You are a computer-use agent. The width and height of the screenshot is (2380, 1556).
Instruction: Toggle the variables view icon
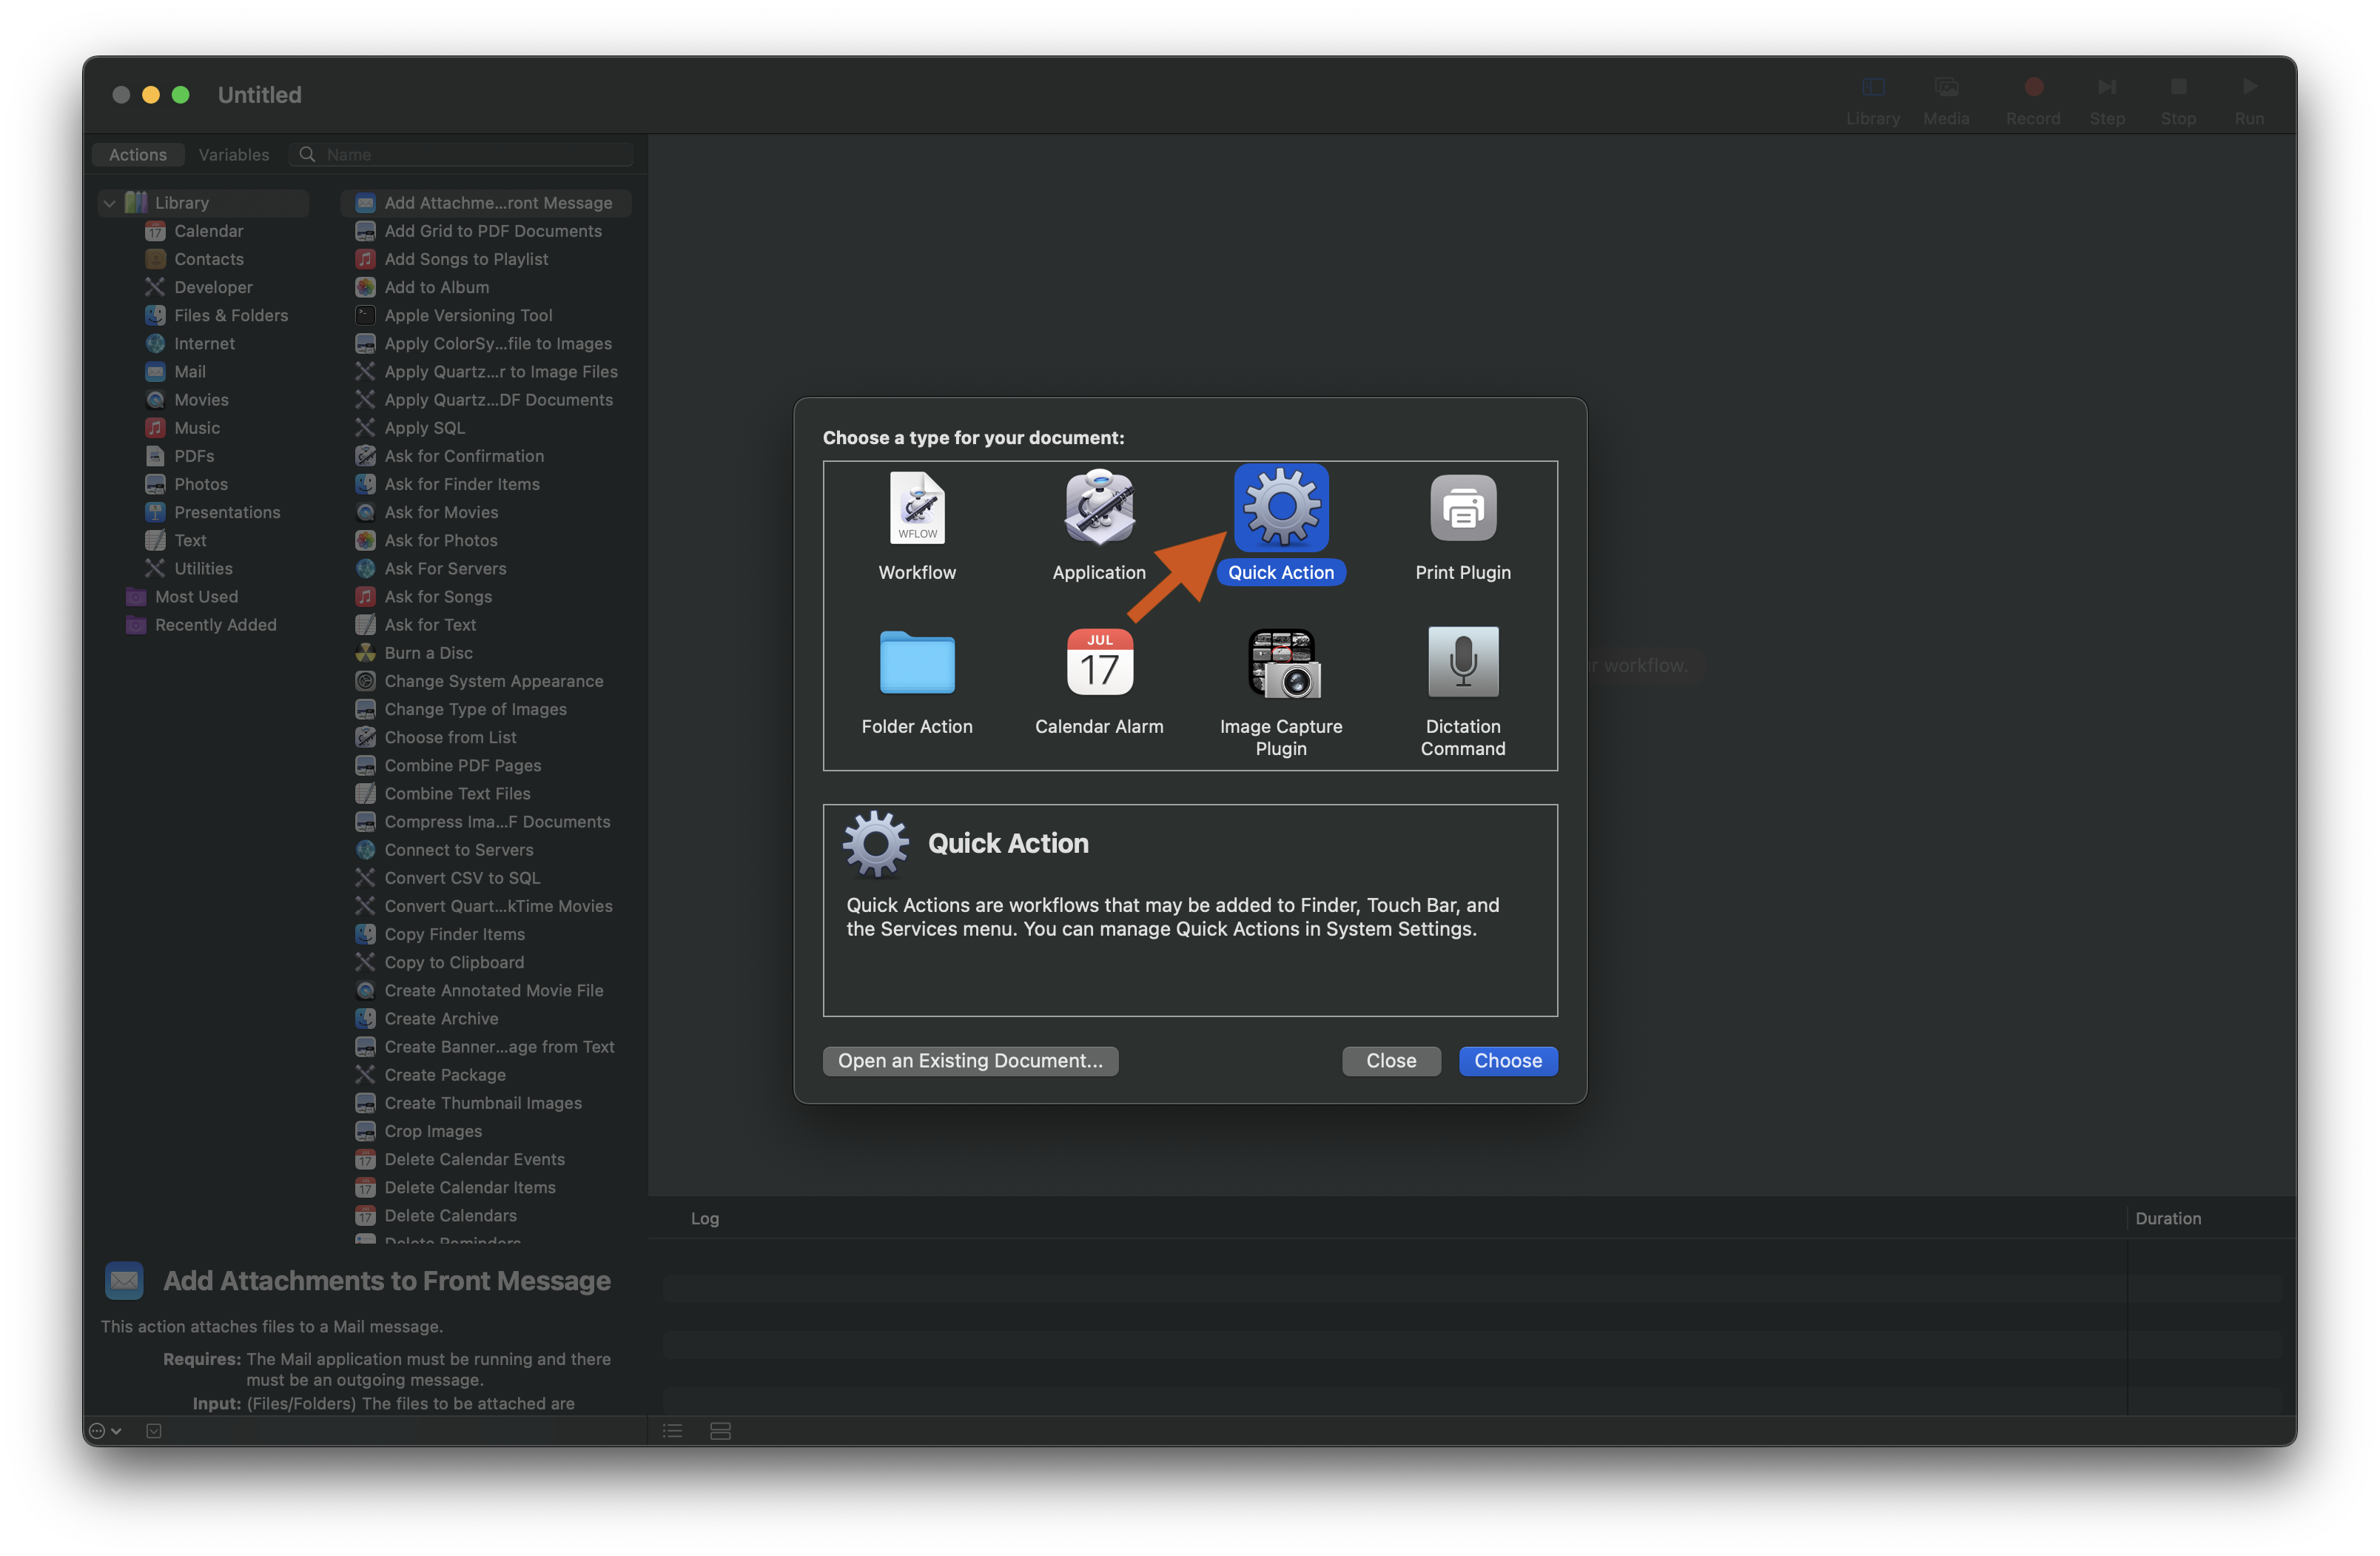click(x=720, y=1431)
